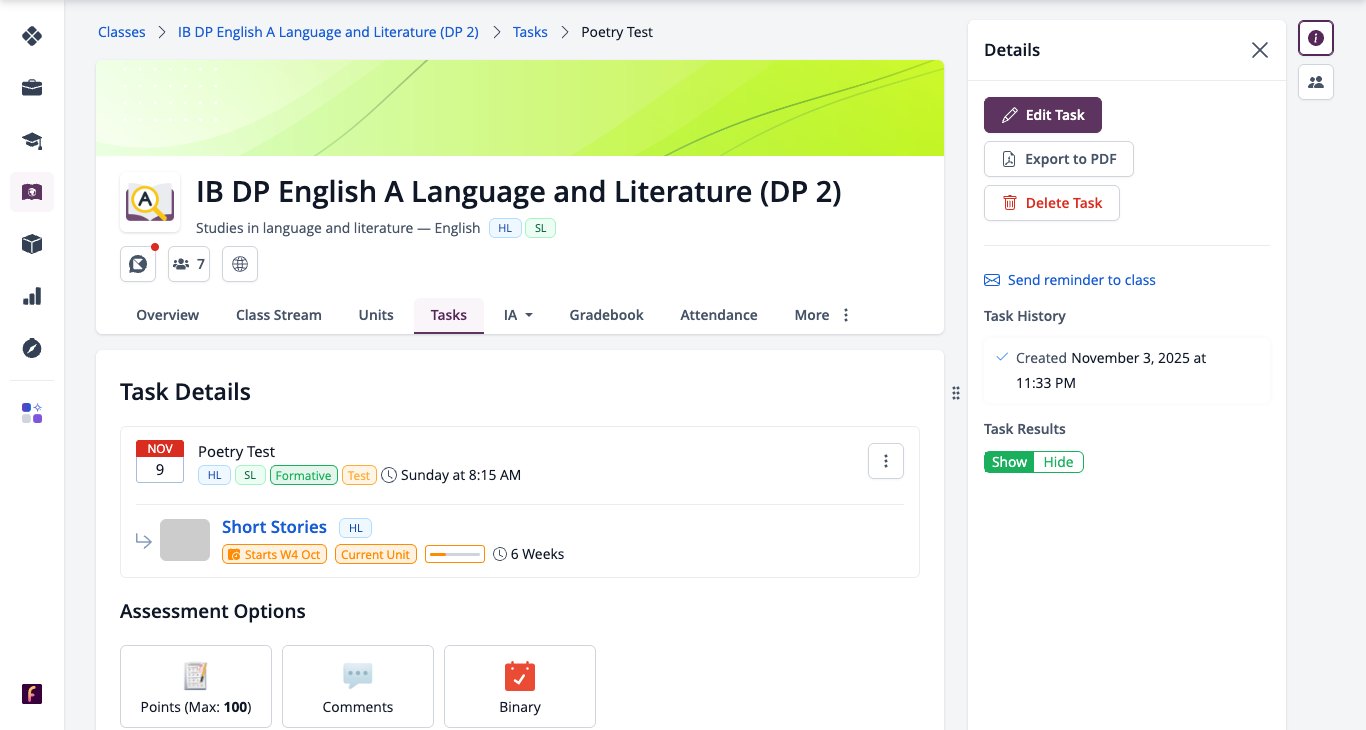Open people panel icon at far right
Screen dimensions: 1366x730
[1316, 82]
